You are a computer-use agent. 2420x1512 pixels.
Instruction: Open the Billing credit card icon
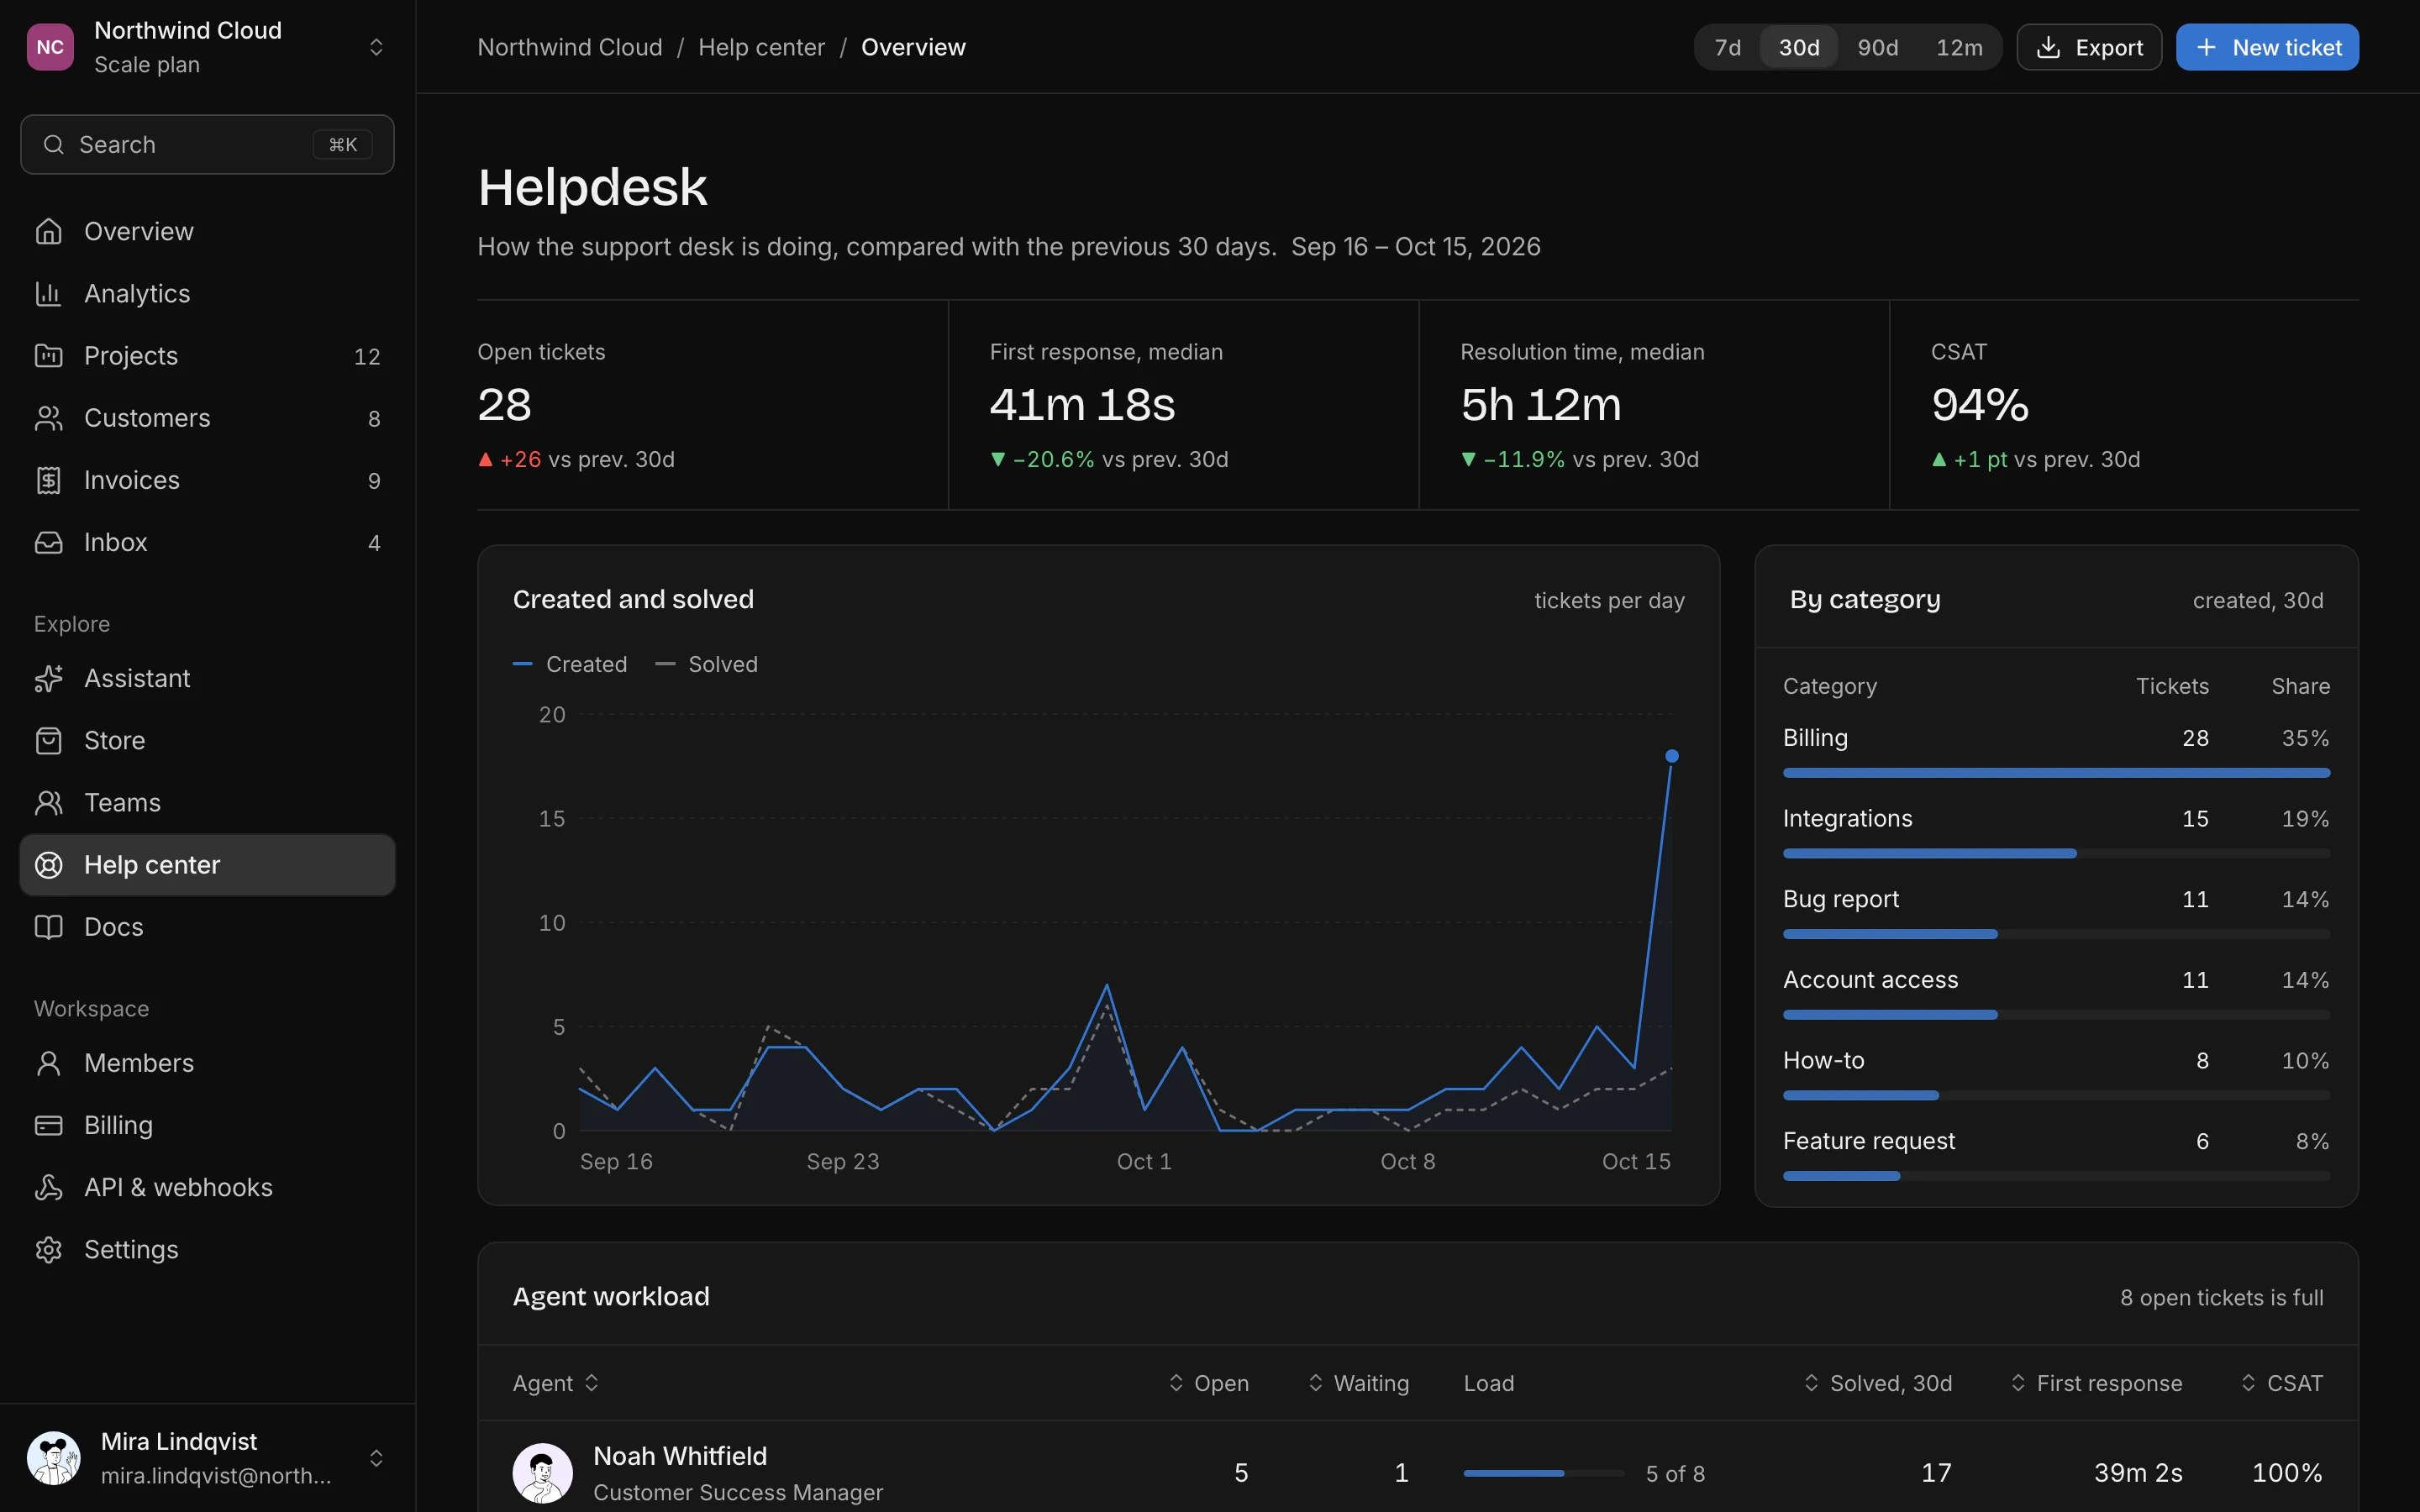48,1125
